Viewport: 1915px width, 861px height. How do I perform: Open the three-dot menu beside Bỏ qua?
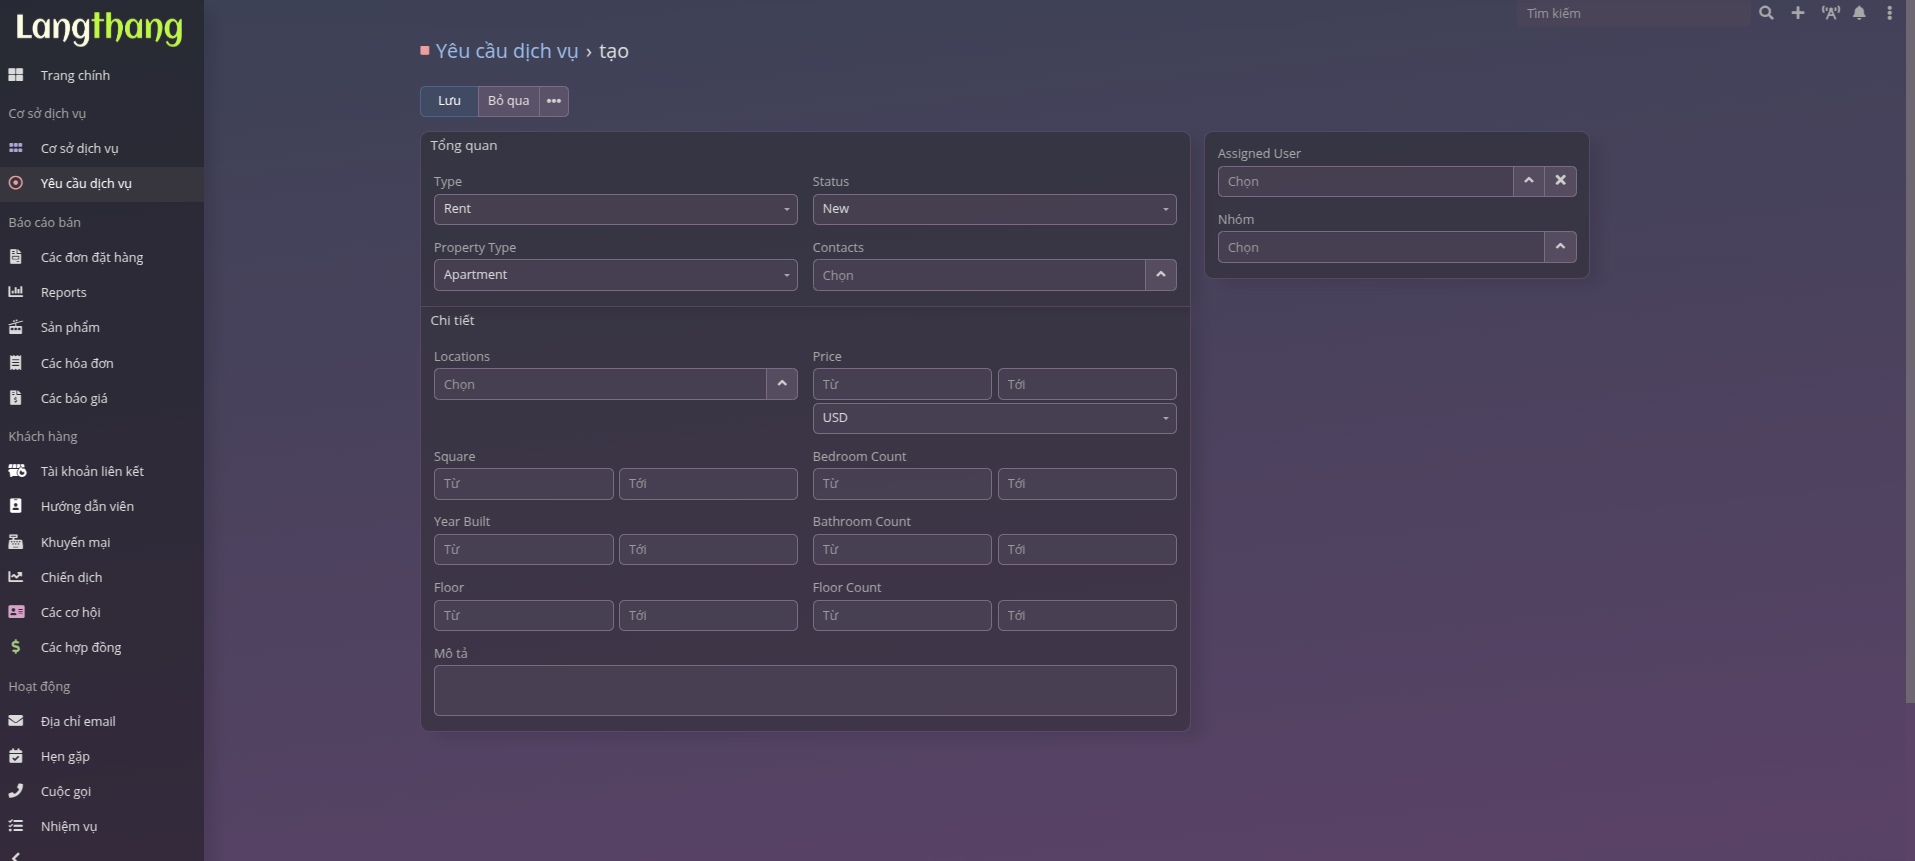(554, 101)
